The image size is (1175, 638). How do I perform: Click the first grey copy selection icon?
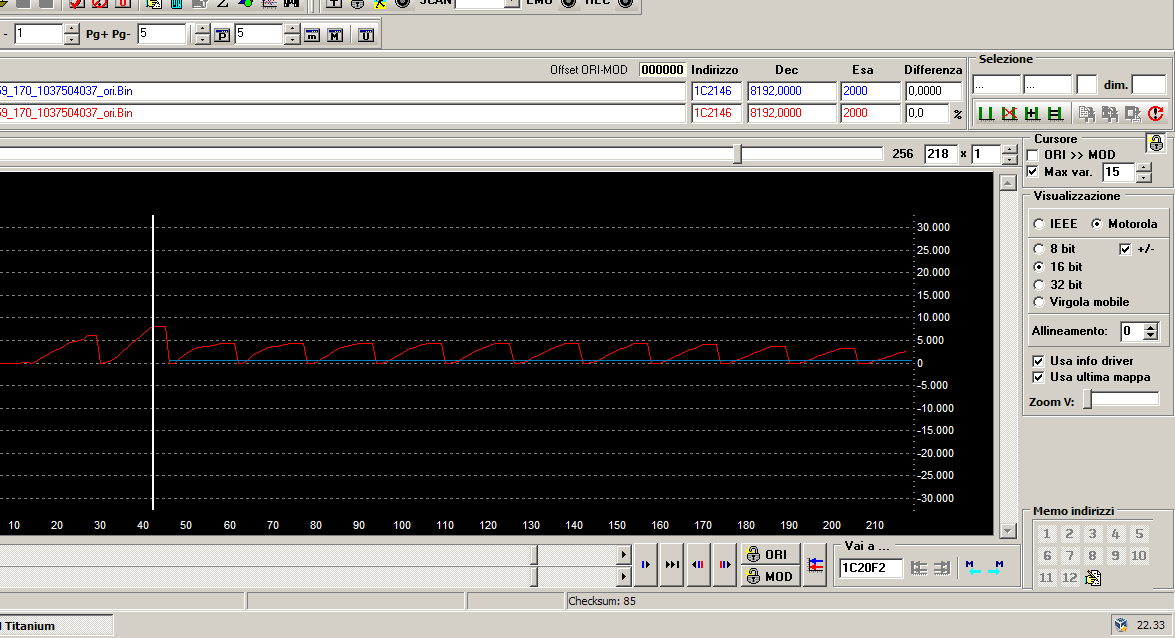coord(1087,114)
